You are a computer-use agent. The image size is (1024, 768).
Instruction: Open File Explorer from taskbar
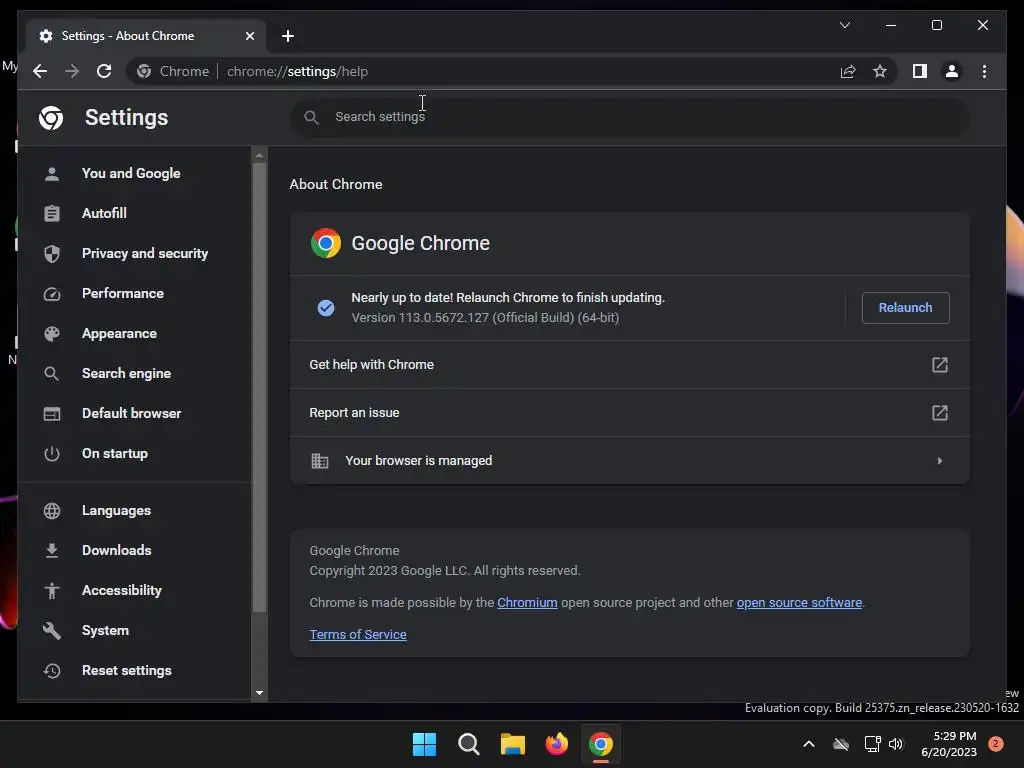(513, 744)
